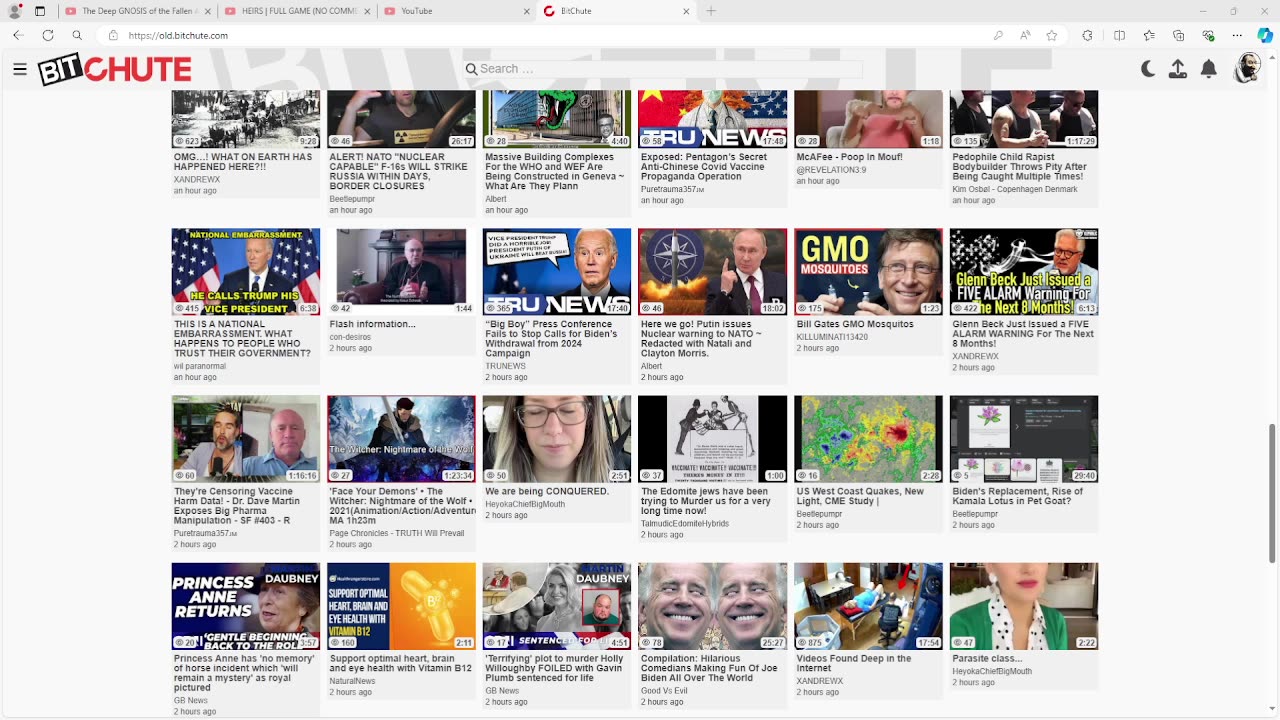
Task: Open browser extensions icon
Action: tap(1087, 35)
